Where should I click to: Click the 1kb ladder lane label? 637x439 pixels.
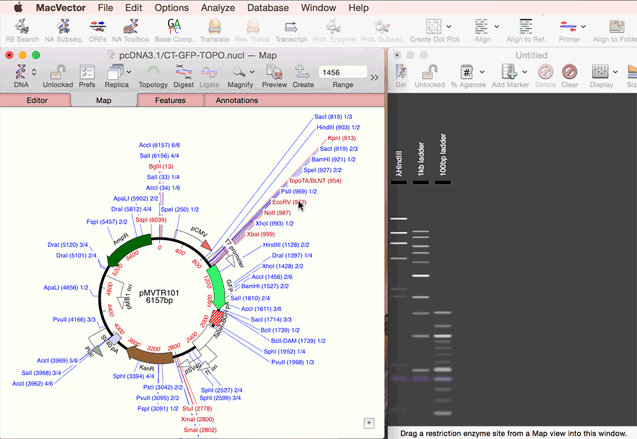pyautogui.click(x=421, y=159)
